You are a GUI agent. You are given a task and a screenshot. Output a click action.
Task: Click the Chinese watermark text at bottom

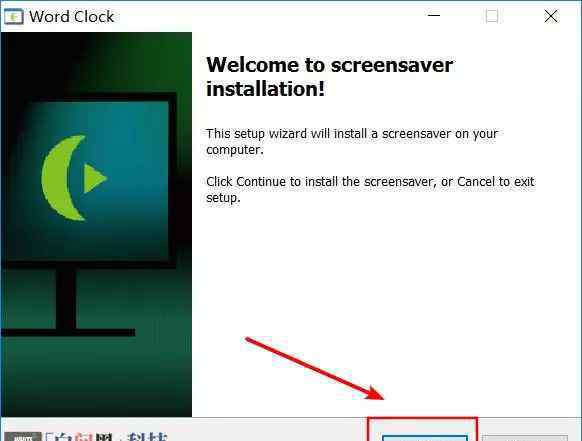coord(106,437)
